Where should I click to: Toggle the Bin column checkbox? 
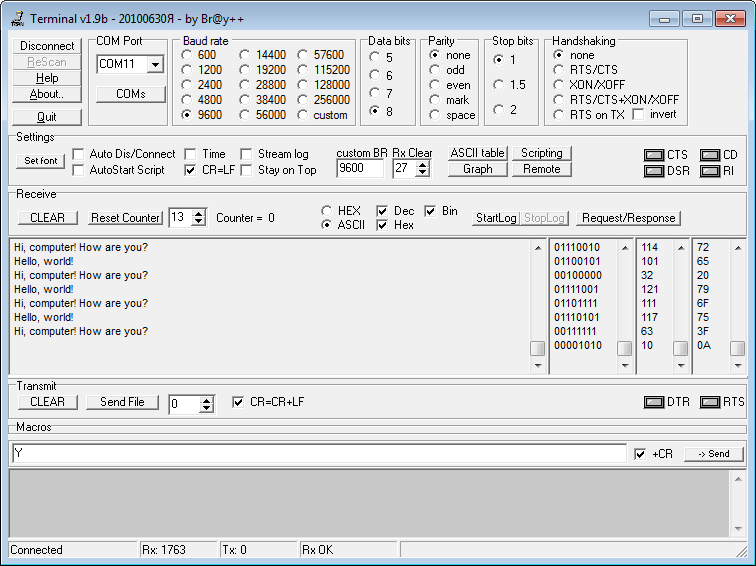[430, 211]
